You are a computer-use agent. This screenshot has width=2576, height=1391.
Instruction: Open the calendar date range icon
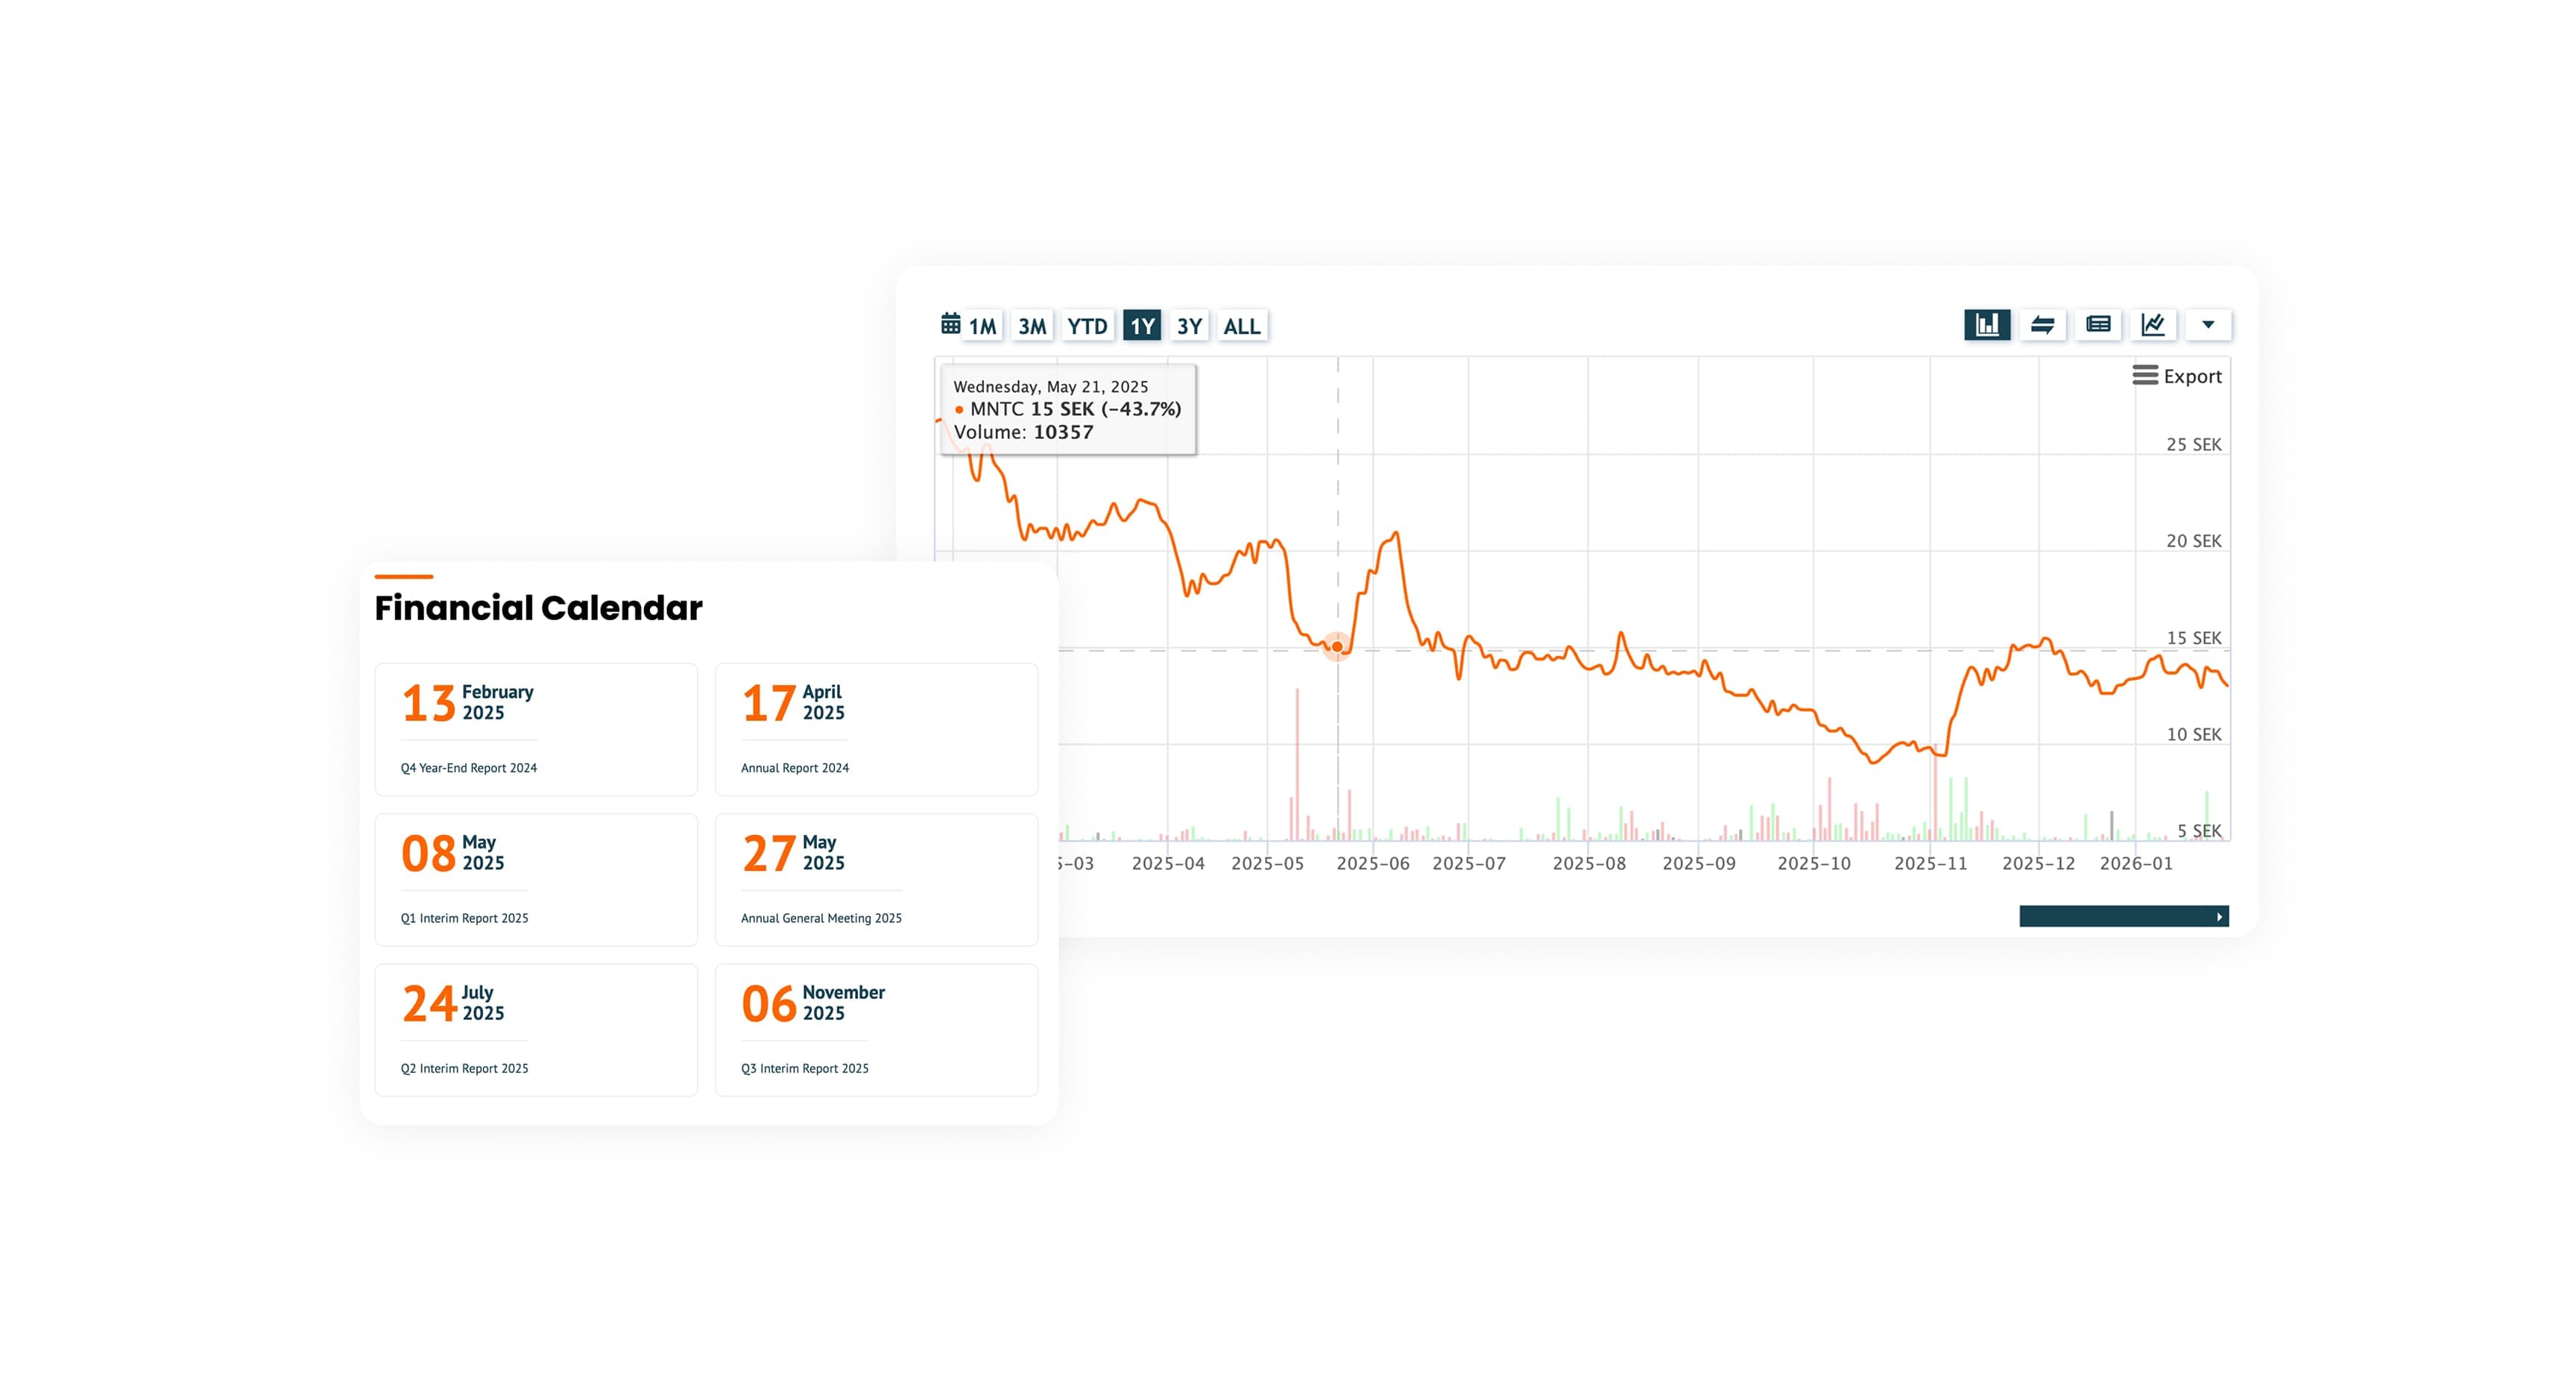coord(950,324)
